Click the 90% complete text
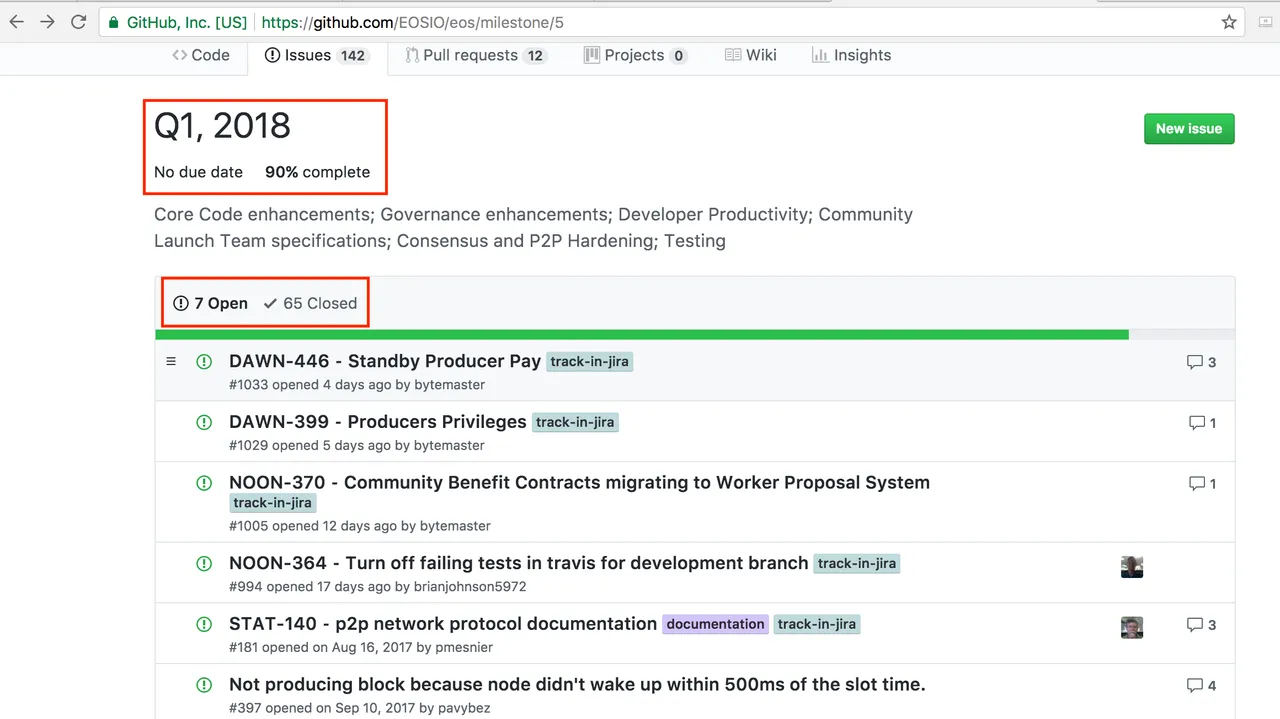Screen dimensions: 1280x719 click(317, 172)
